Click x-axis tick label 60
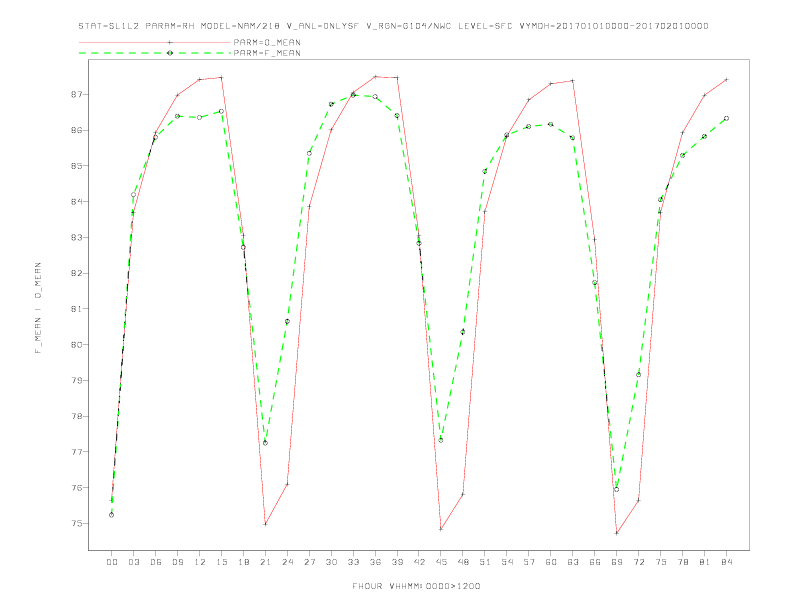The height and width of the screenshot is (612, 792). (551, 562)
